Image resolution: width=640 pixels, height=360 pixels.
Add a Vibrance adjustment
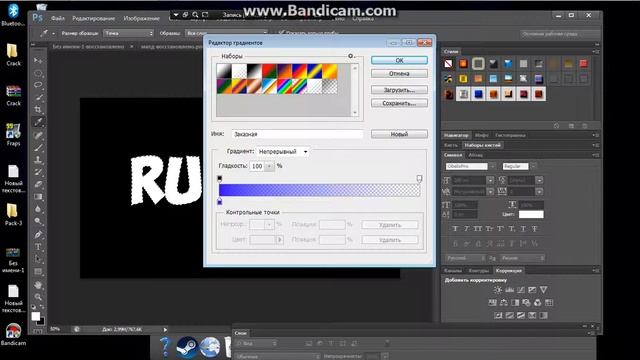543,290
